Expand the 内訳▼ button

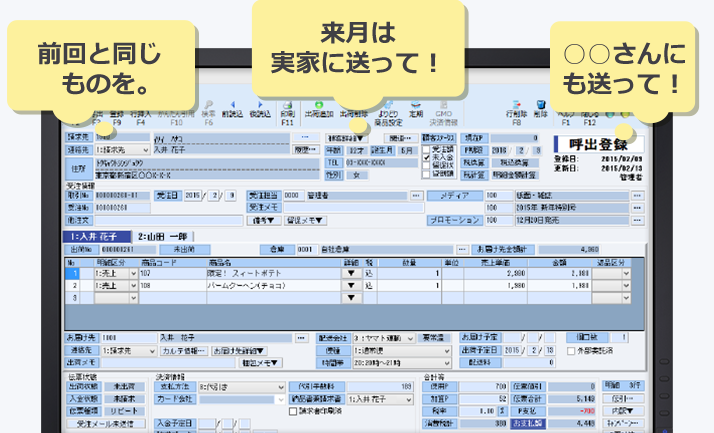[x=622, y=411]
